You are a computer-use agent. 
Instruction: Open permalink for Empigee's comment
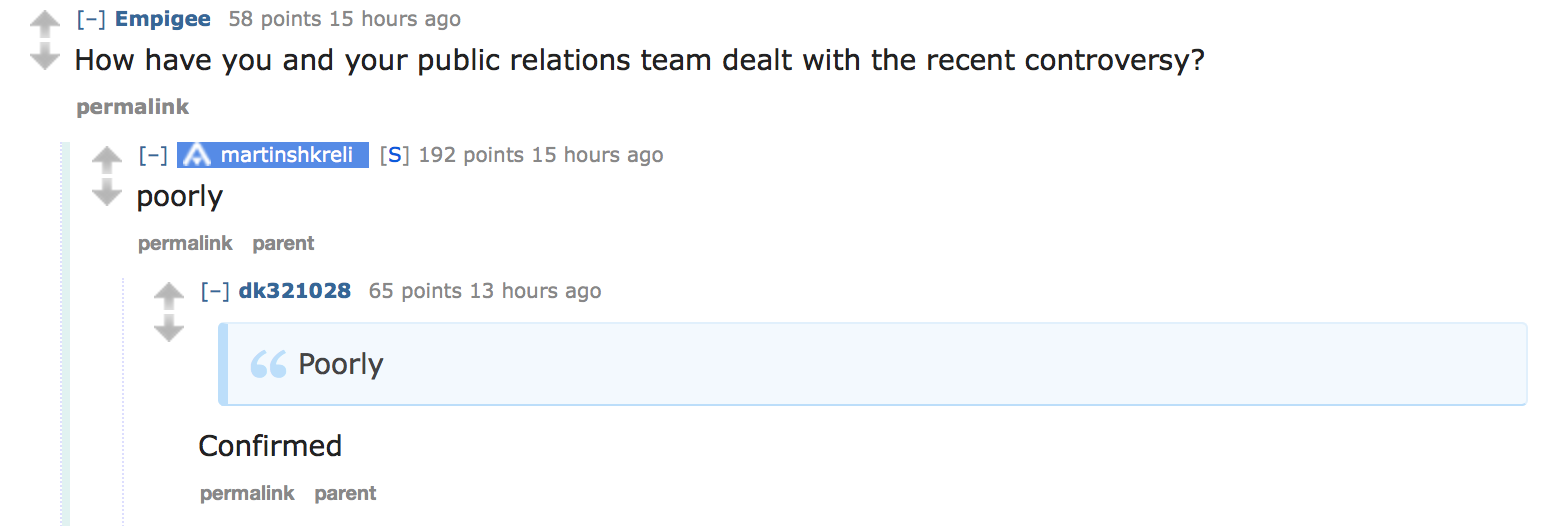[132, 107]
